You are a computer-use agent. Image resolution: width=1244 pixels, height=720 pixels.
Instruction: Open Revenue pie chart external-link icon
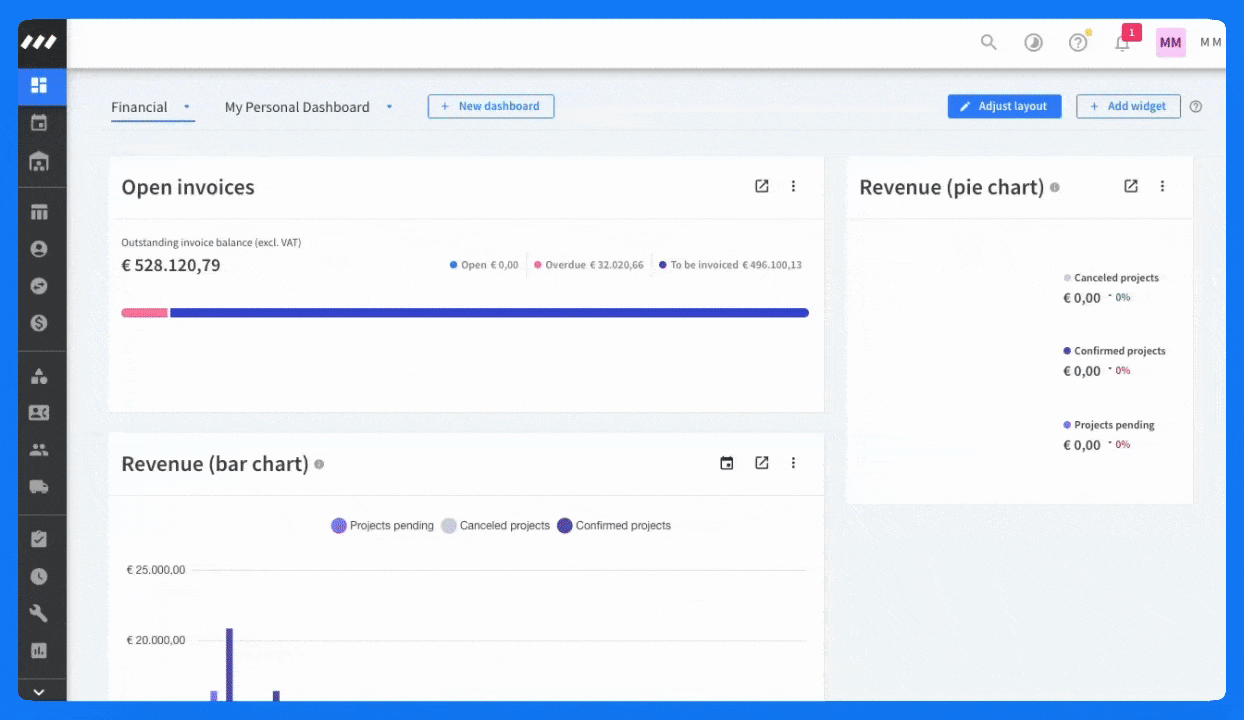coord(1131,186)
